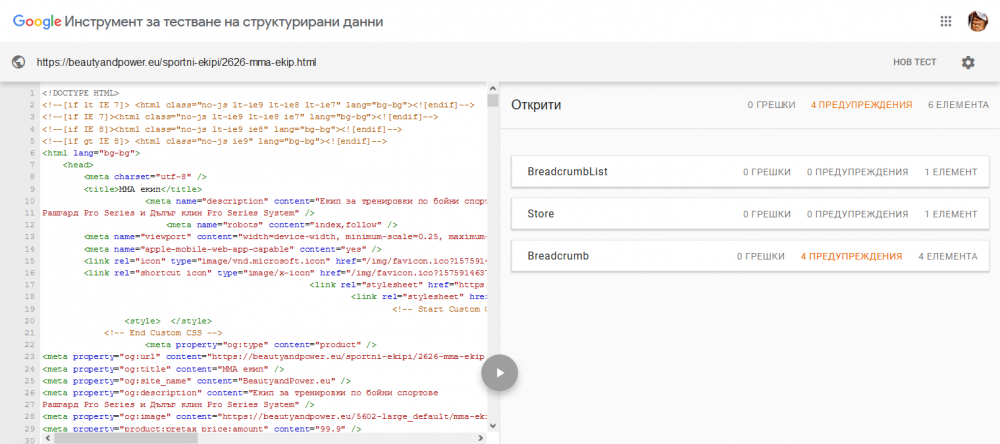Click the tested page URL text
1000x444 pixels.
(176, 63)
